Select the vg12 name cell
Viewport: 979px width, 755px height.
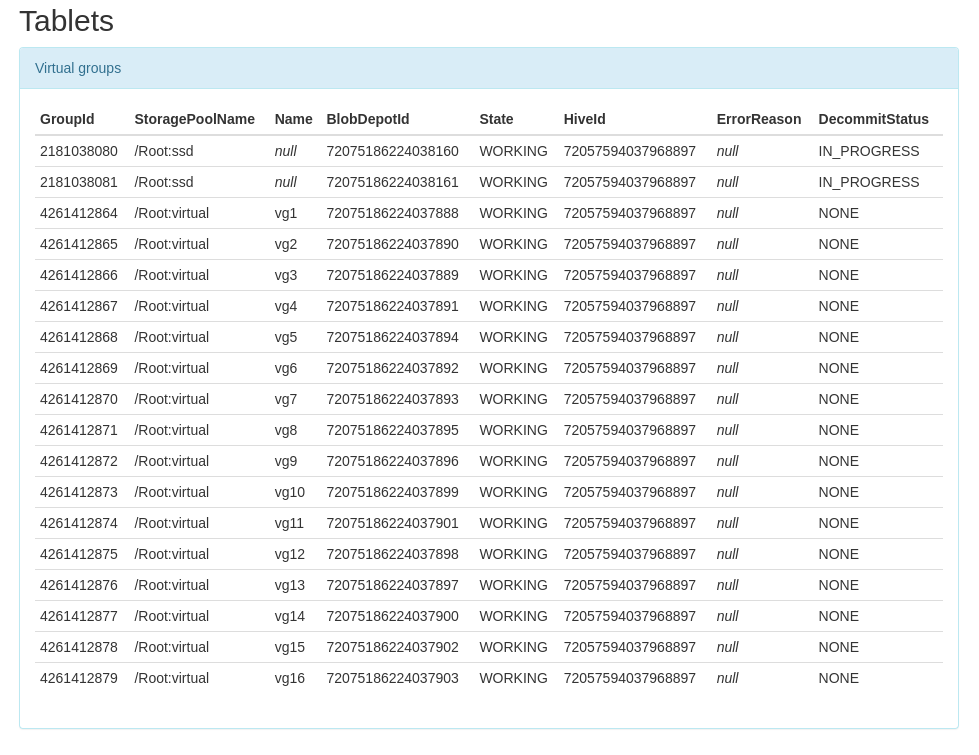tap(289, 554)
